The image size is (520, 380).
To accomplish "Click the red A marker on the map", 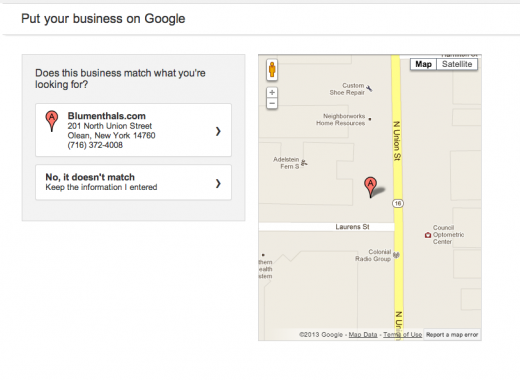I will tap(371, 187).
